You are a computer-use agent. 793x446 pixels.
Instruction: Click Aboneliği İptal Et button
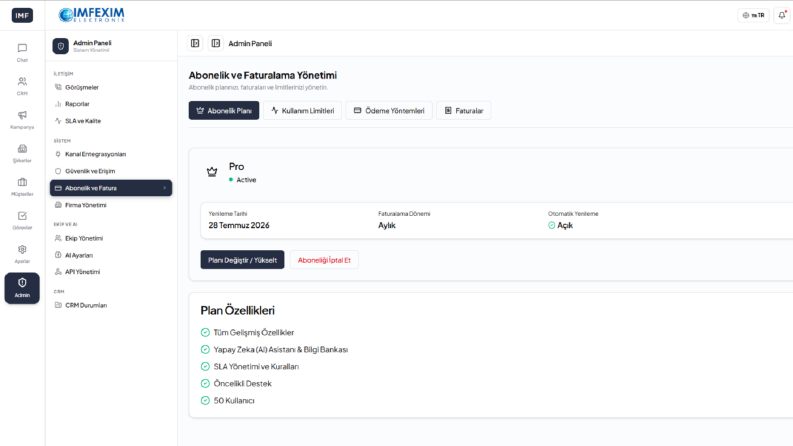(324, 260)
